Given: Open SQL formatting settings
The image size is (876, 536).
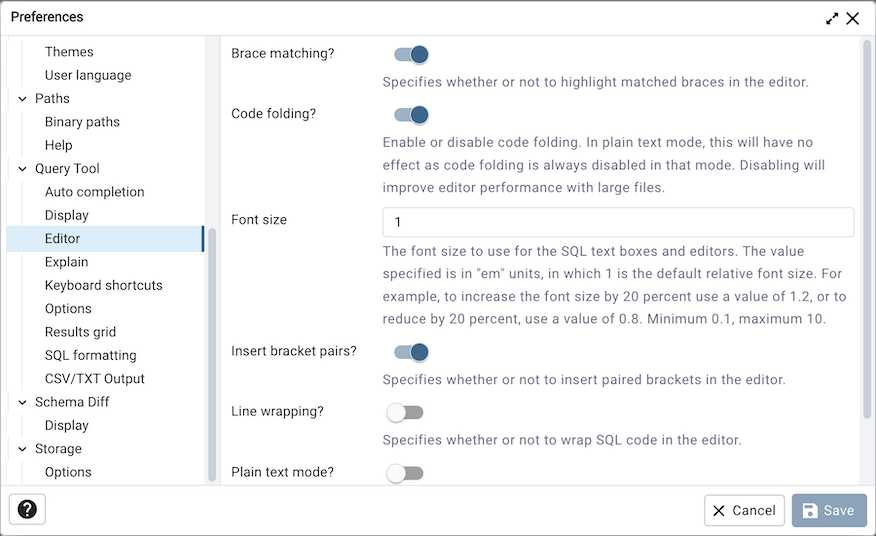Looking at the screenshot, I should [90, 355].
